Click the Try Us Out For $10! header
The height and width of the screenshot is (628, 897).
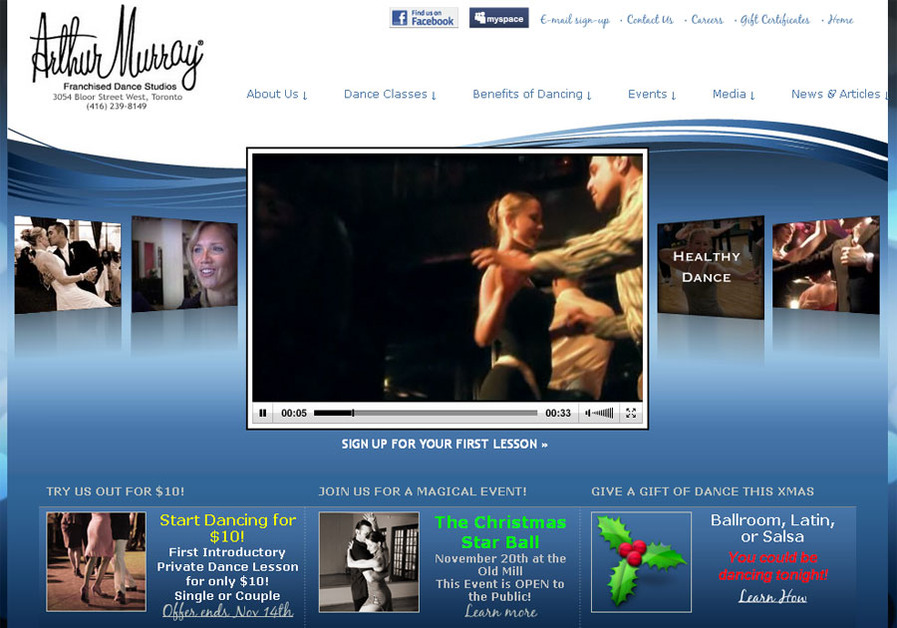(x=115, y=491)
